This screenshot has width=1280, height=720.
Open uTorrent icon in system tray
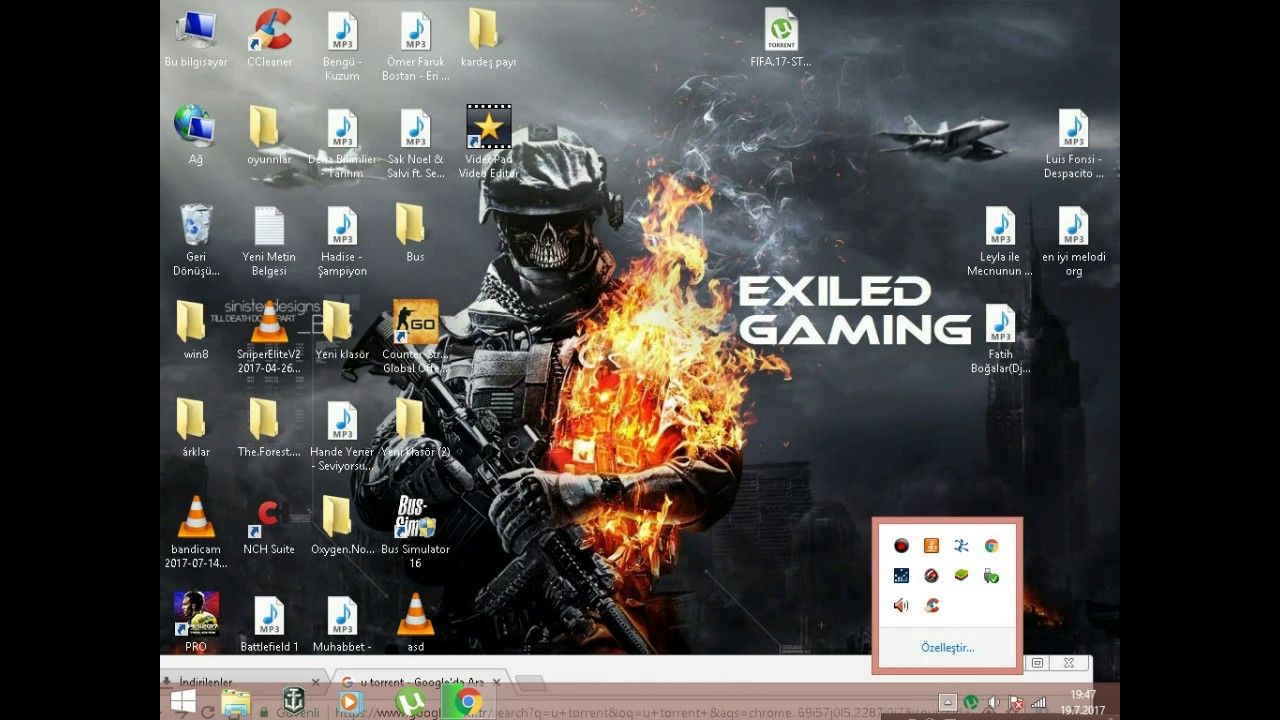tap(970, 703)
